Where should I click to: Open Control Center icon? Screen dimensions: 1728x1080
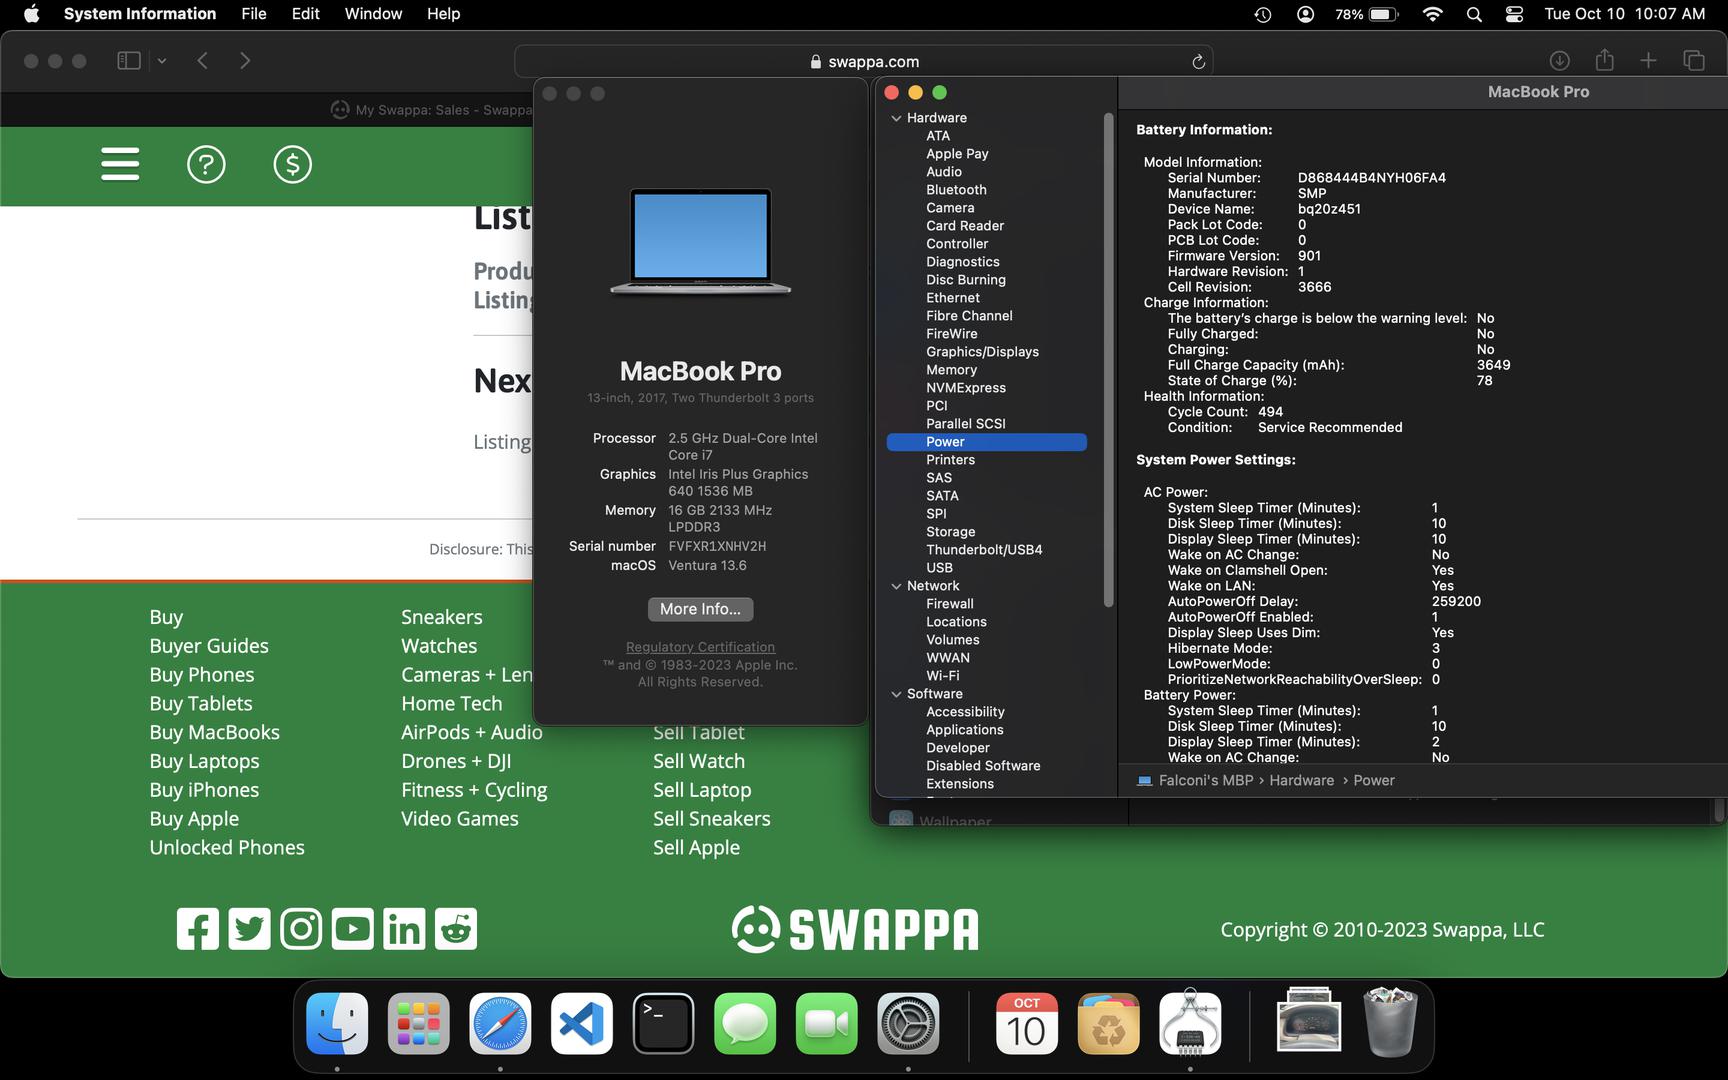1514,14
